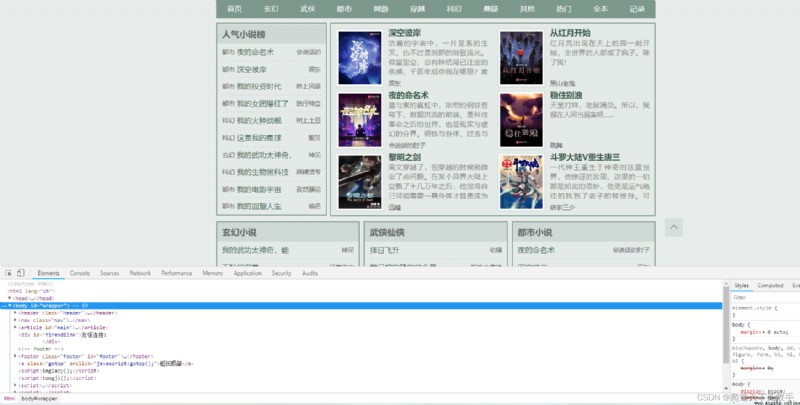Screen dimensions: 800x405
Task: Toggle the device toolbar icon in DevTools
Action: click(x=20, y=273)
